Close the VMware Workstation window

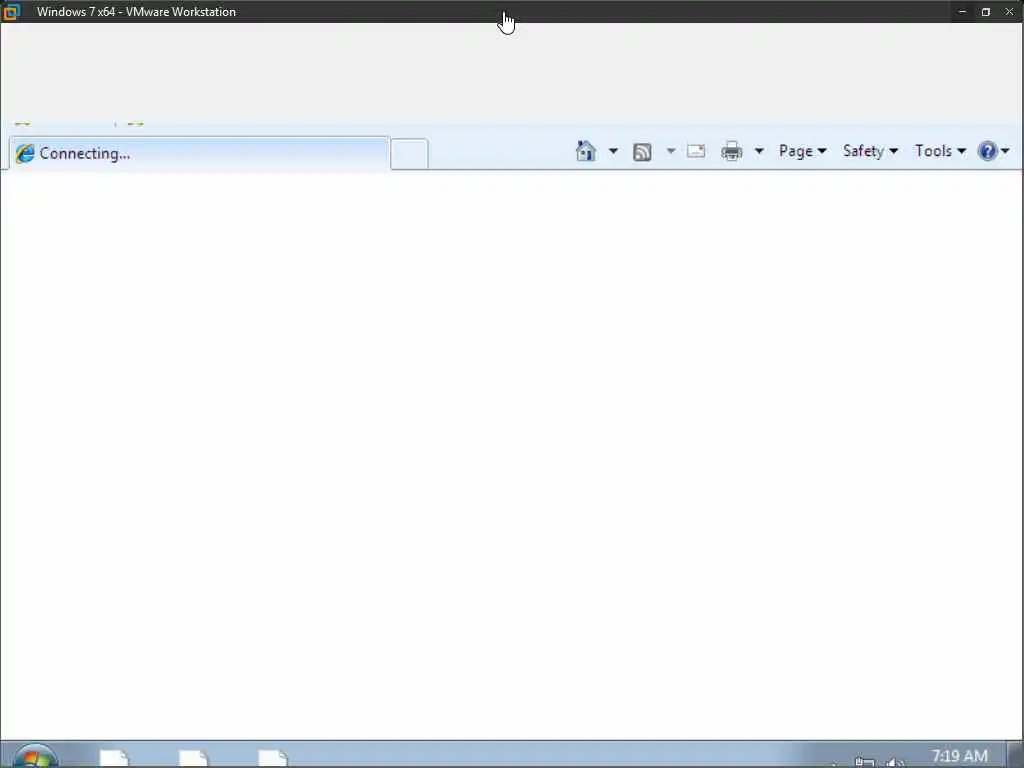(1009, 12)
